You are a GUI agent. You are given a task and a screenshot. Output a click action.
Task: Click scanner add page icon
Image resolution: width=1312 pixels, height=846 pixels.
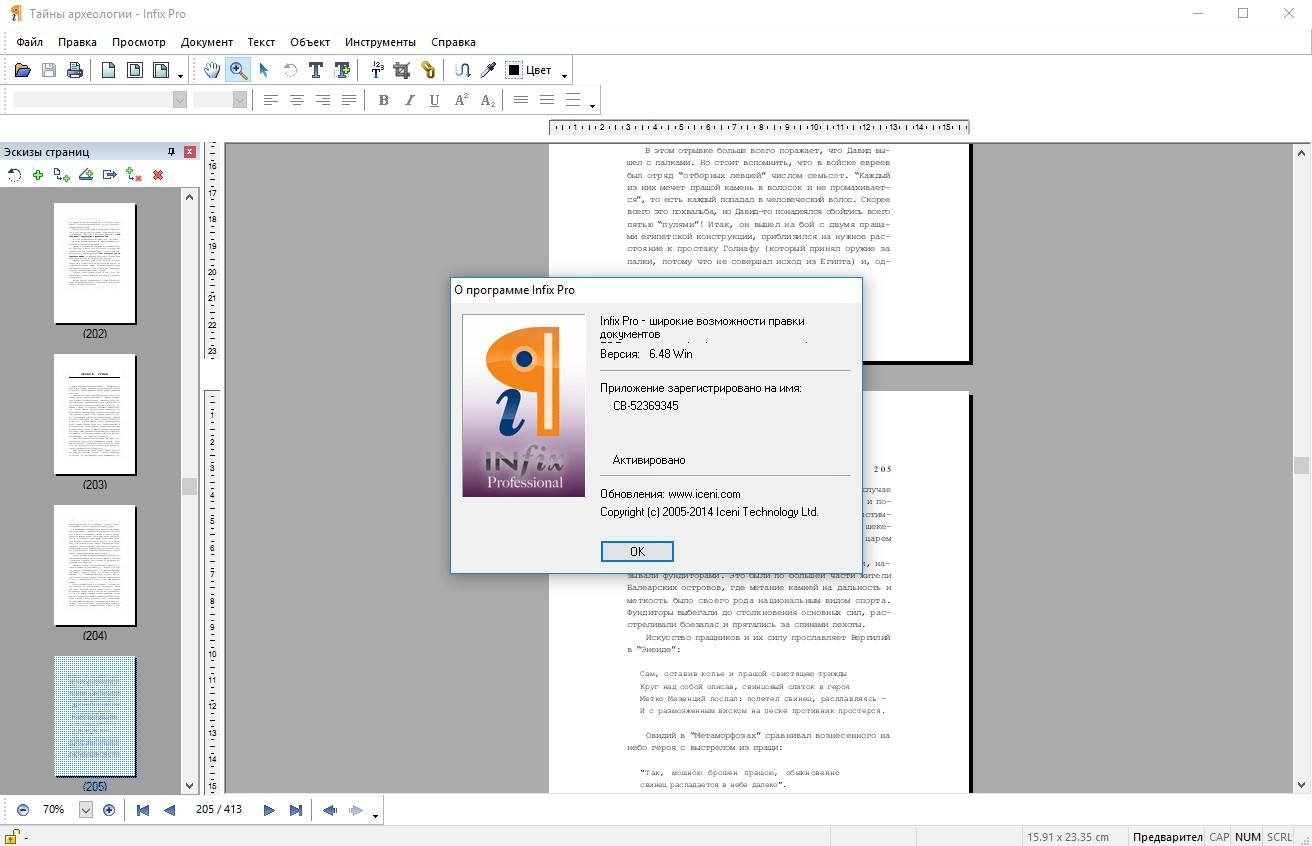pyautogui.click(x=86, y=175)
